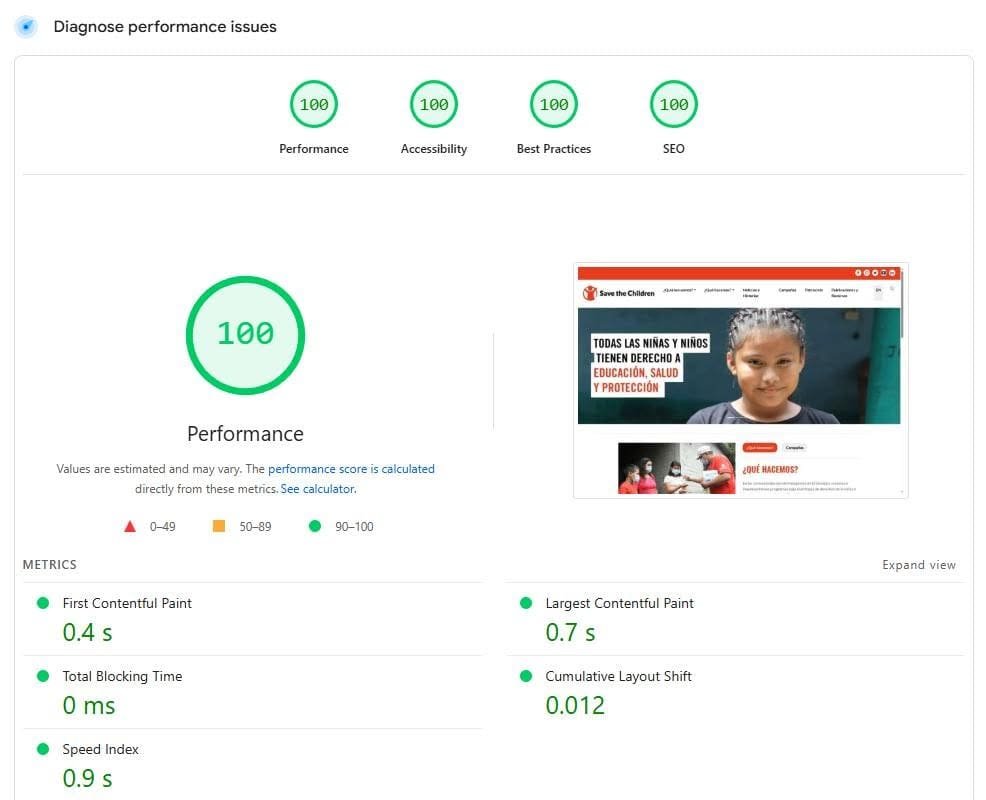The height and width of the screenshot is (800, 986).
Task: Click the green dot beside Cumulative Layout Shift
Action: click(526, 676)
